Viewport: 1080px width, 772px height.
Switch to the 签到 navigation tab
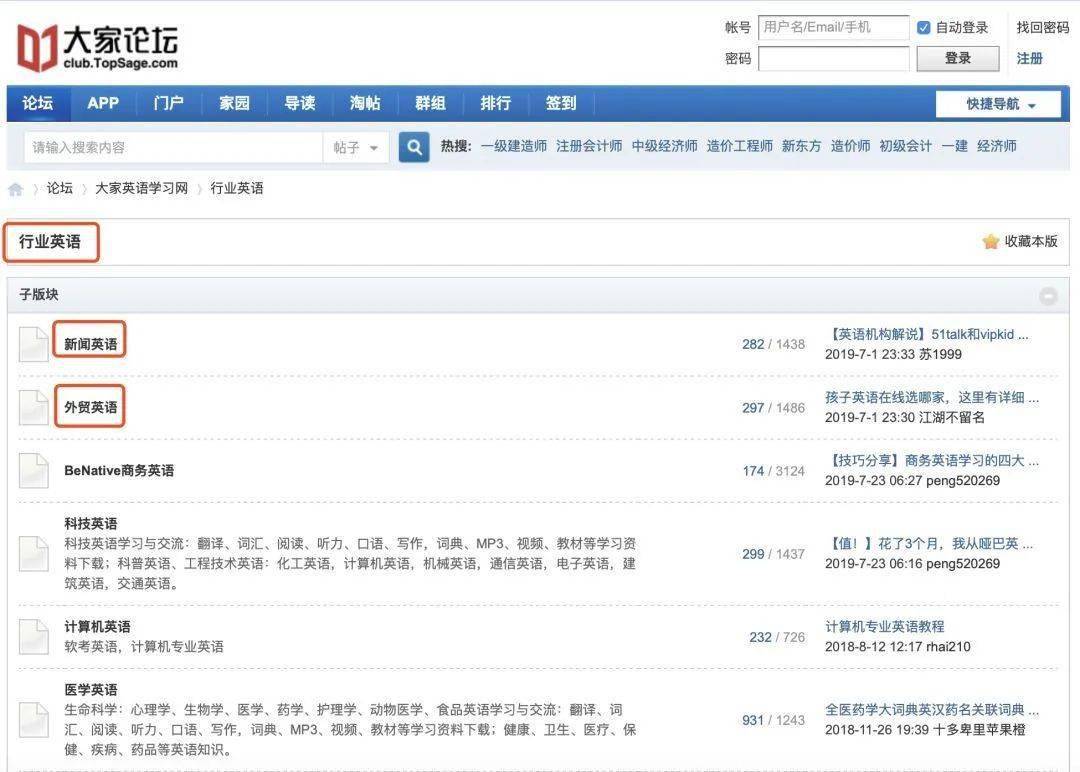[x=561, y=103]
